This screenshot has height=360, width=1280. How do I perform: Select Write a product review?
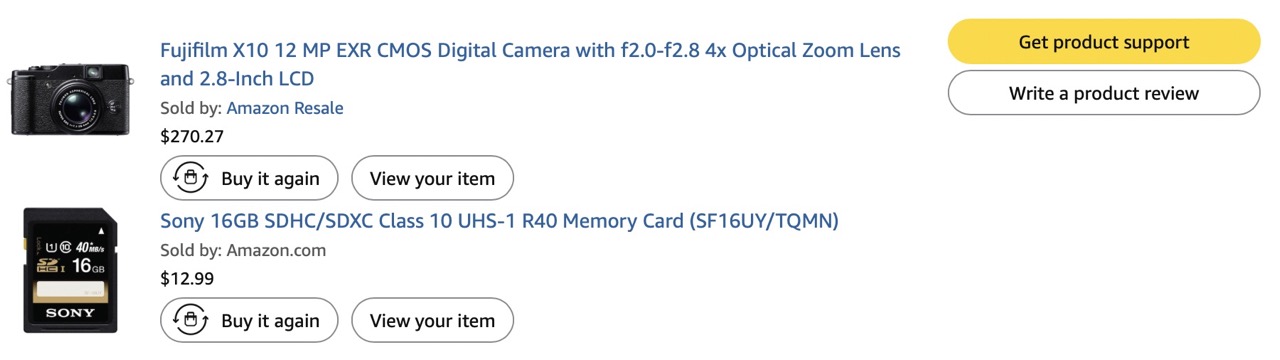1104,93
